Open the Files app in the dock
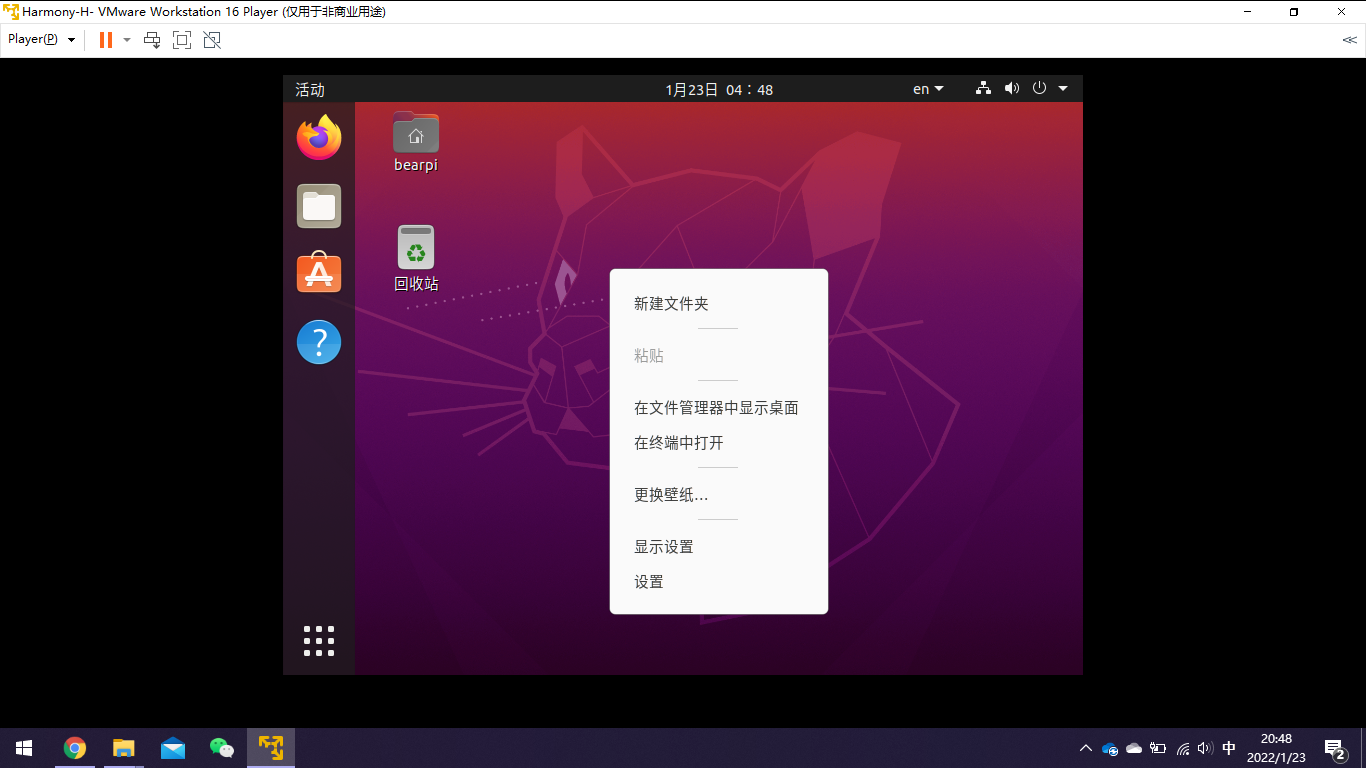 point(319,206)
